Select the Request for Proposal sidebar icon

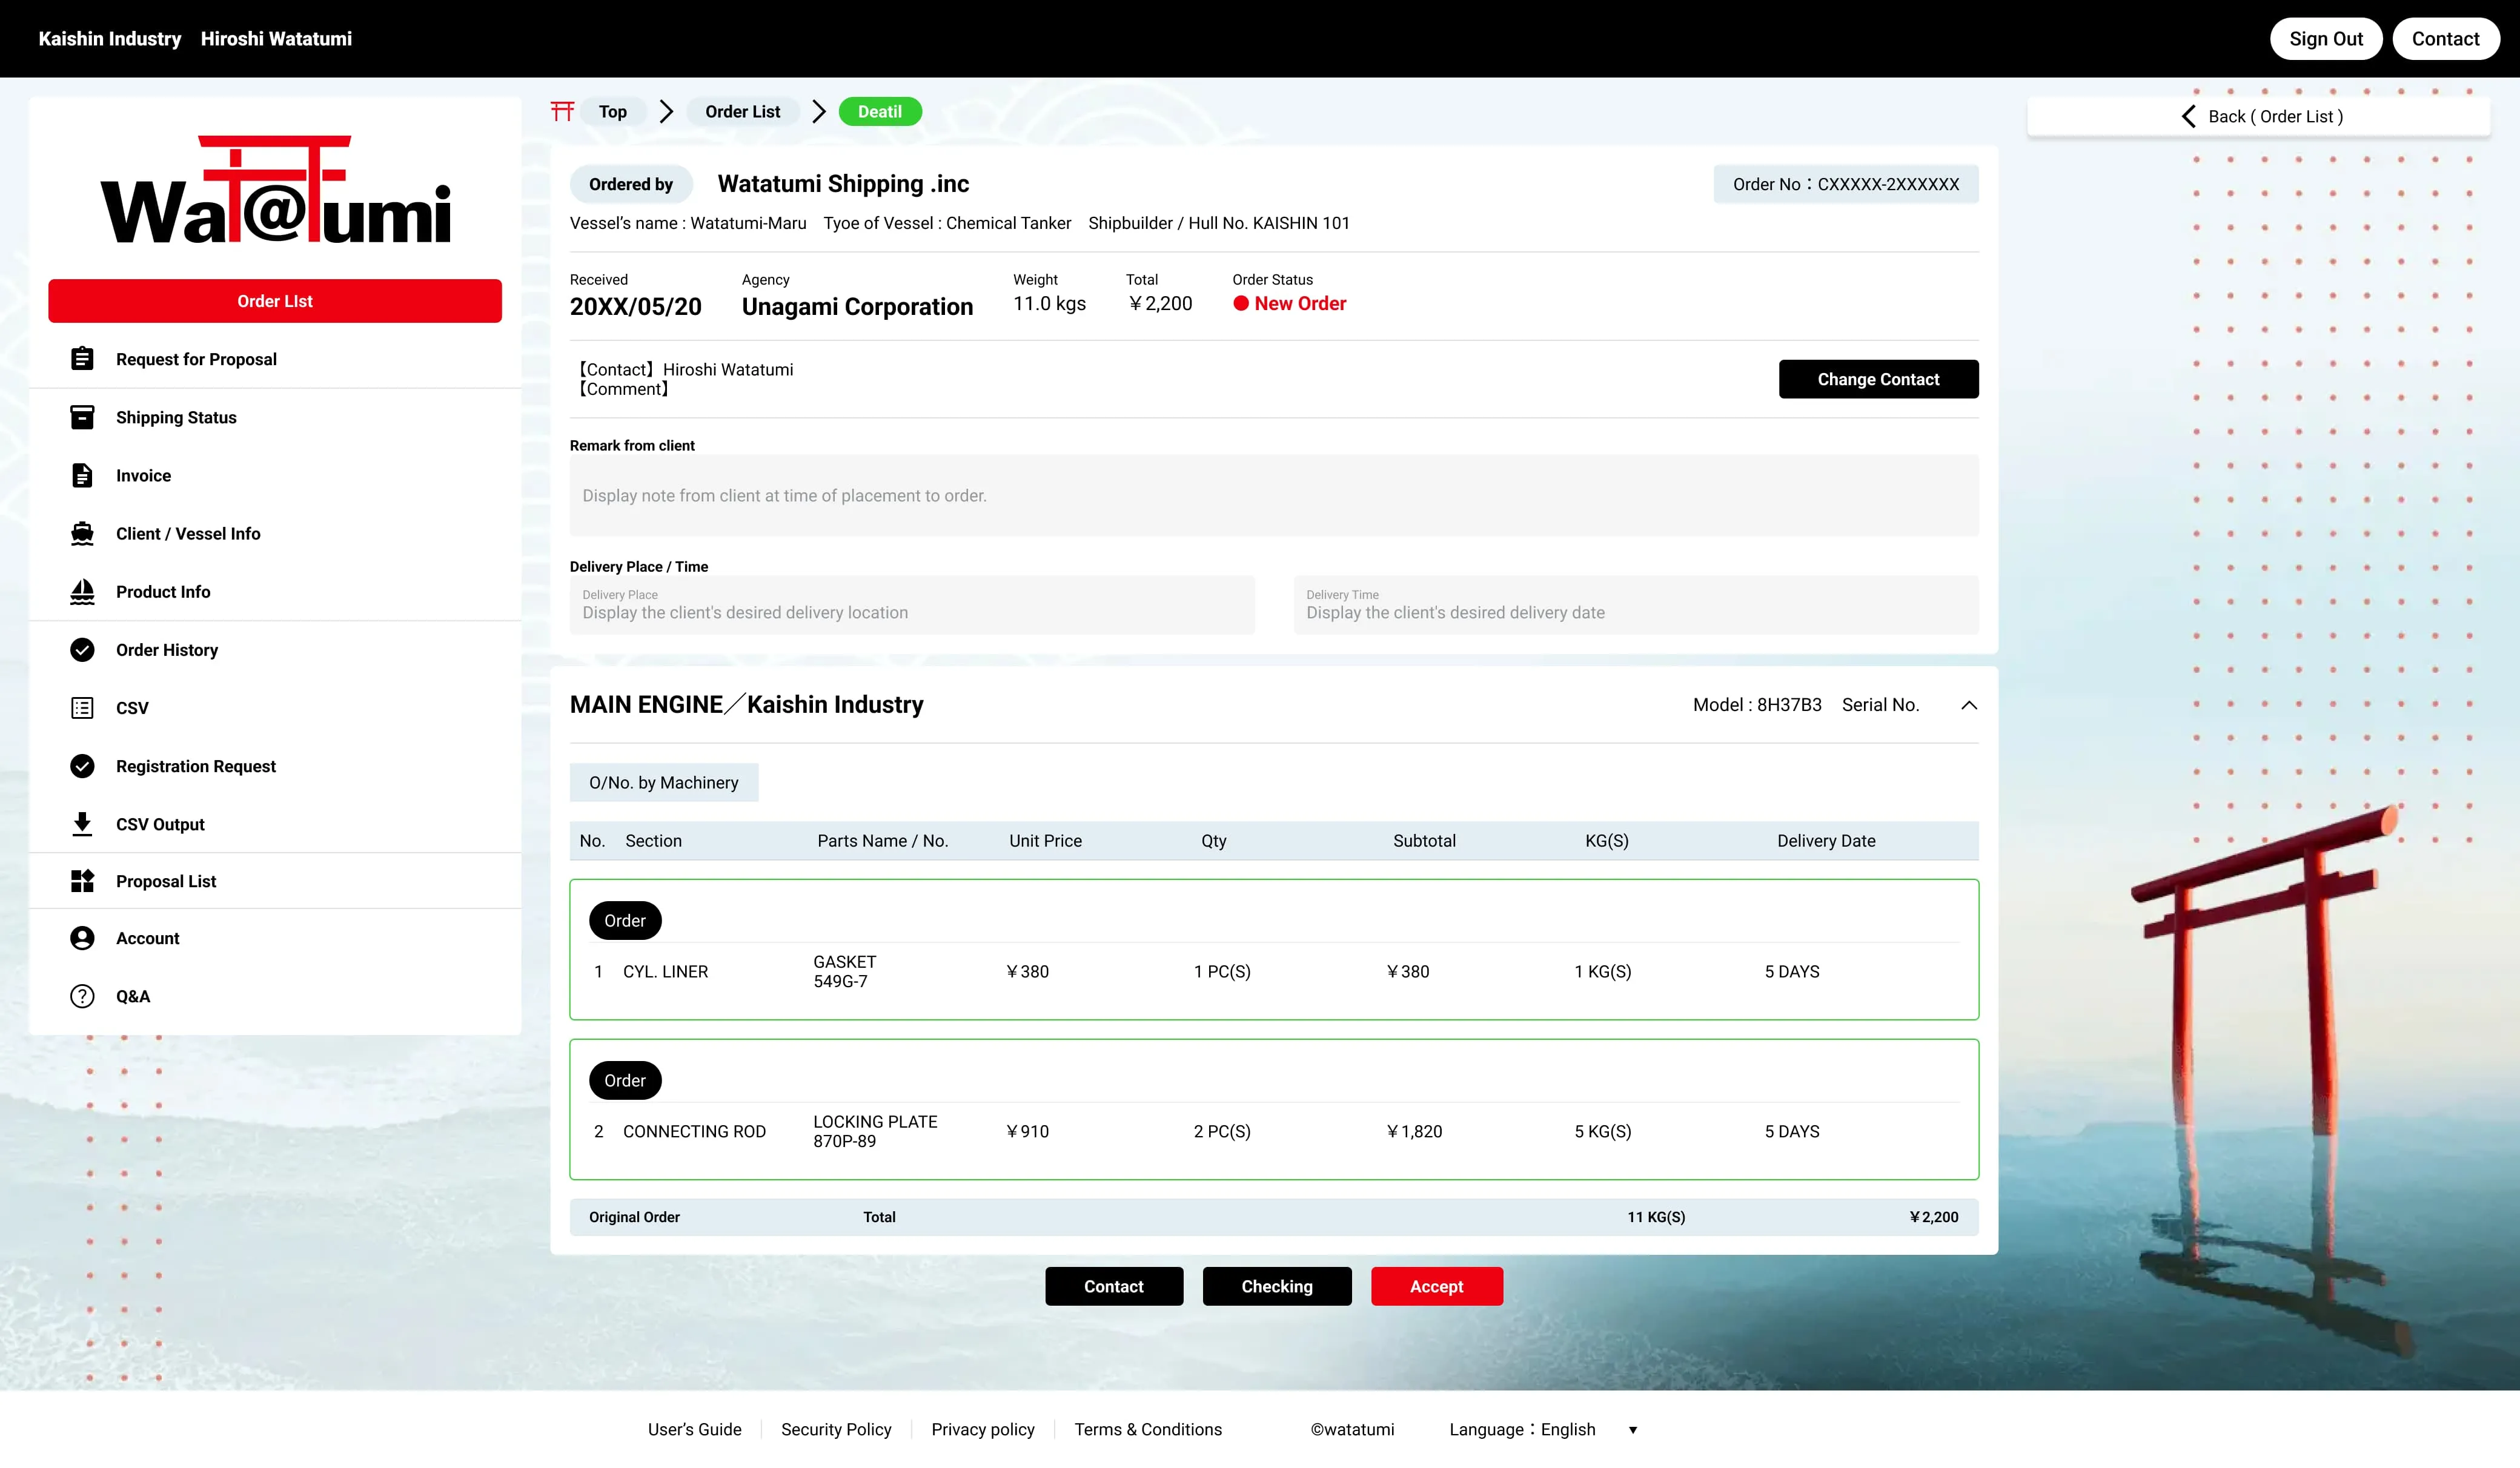coord(83,358)
